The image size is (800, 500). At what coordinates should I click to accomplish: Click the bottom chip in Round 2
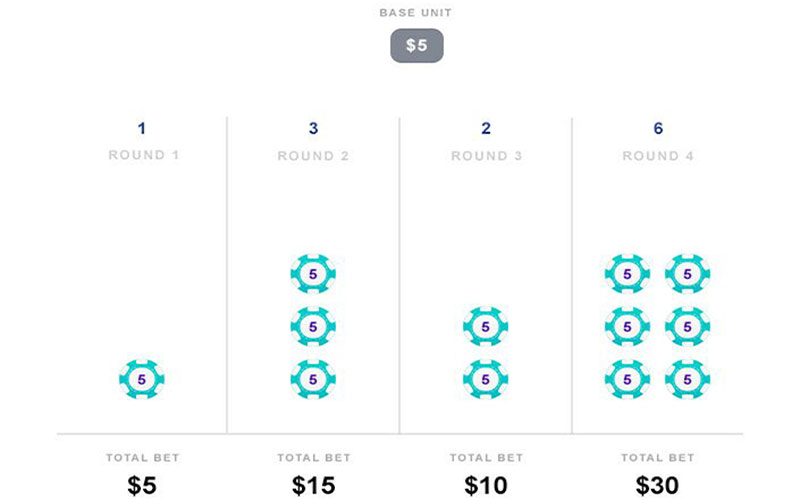click(313, 379)
